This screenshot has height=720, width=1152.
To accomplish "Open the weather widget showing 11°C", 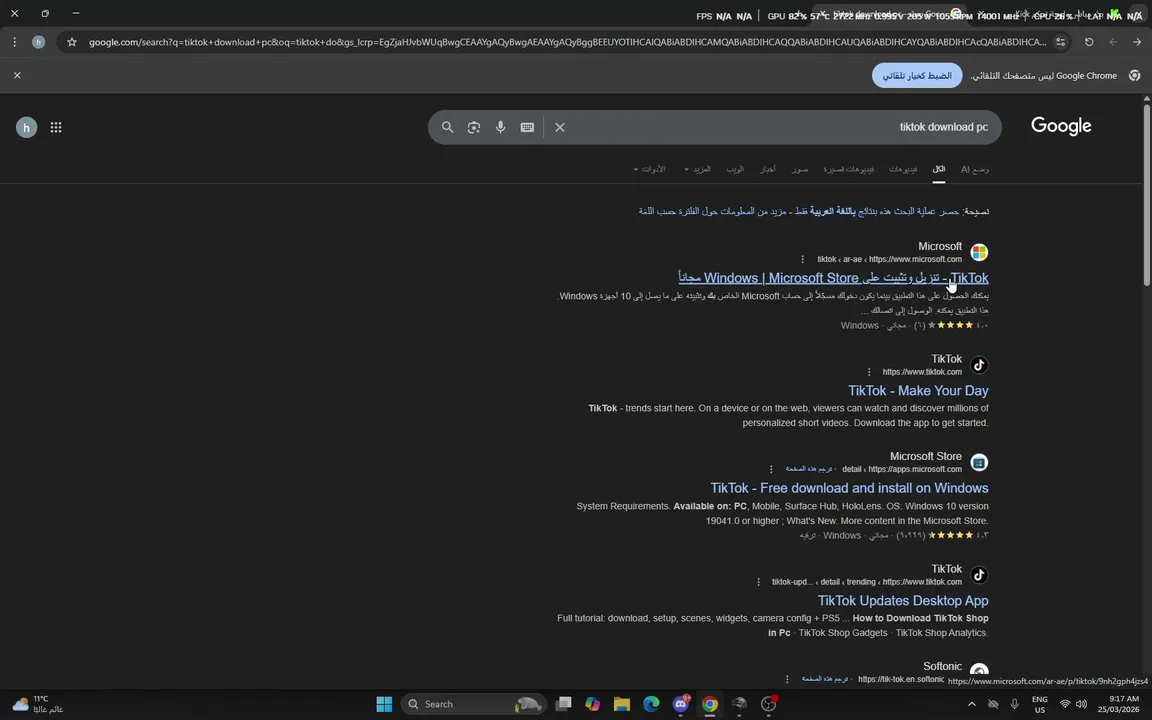I will coord(37,704).
